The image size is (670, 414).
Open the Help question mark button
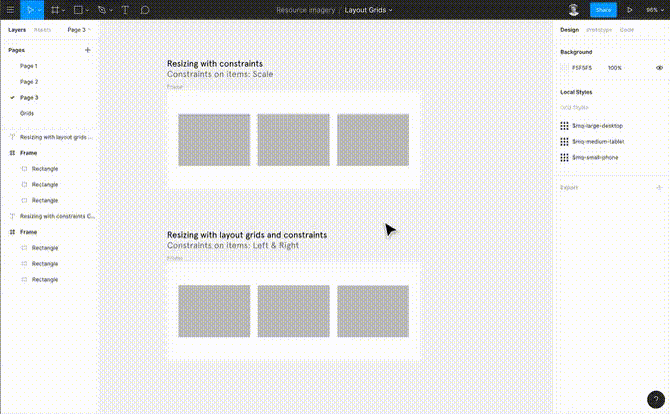(655, 400)
